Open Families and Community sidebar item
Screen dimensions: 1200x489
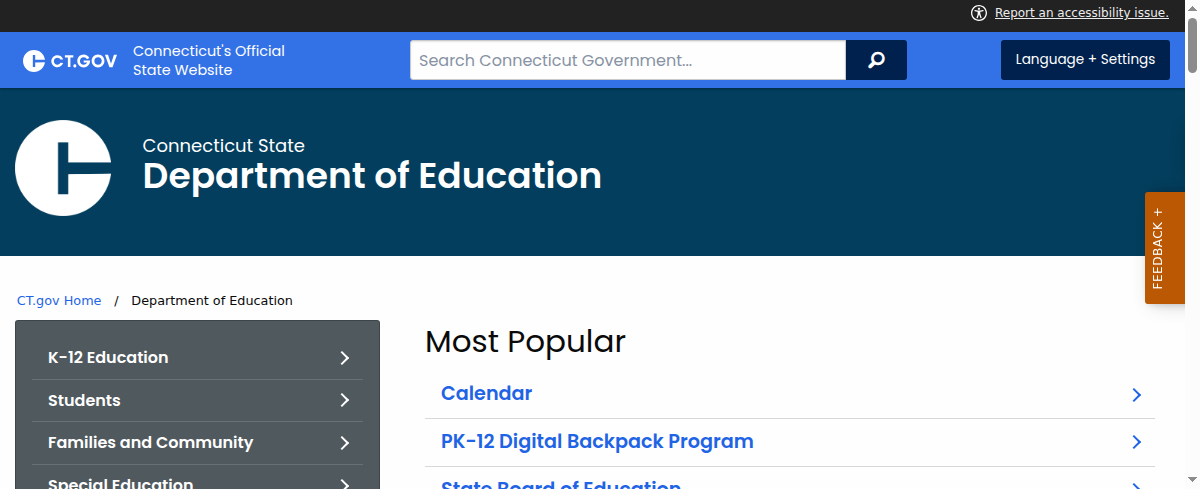[150, 442]
